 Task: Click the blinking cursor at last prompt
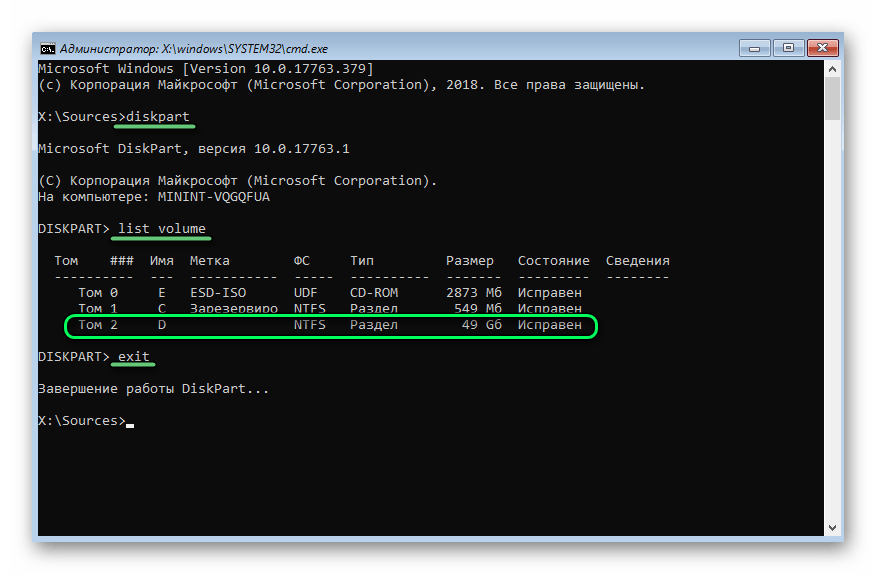(x=130, y=423)
